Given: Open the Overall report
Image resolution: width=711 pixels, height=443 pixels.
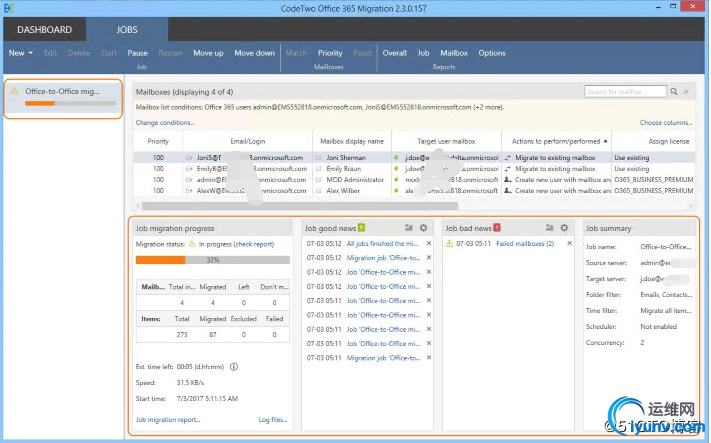Looking at the screenshot, I should 394,53.
